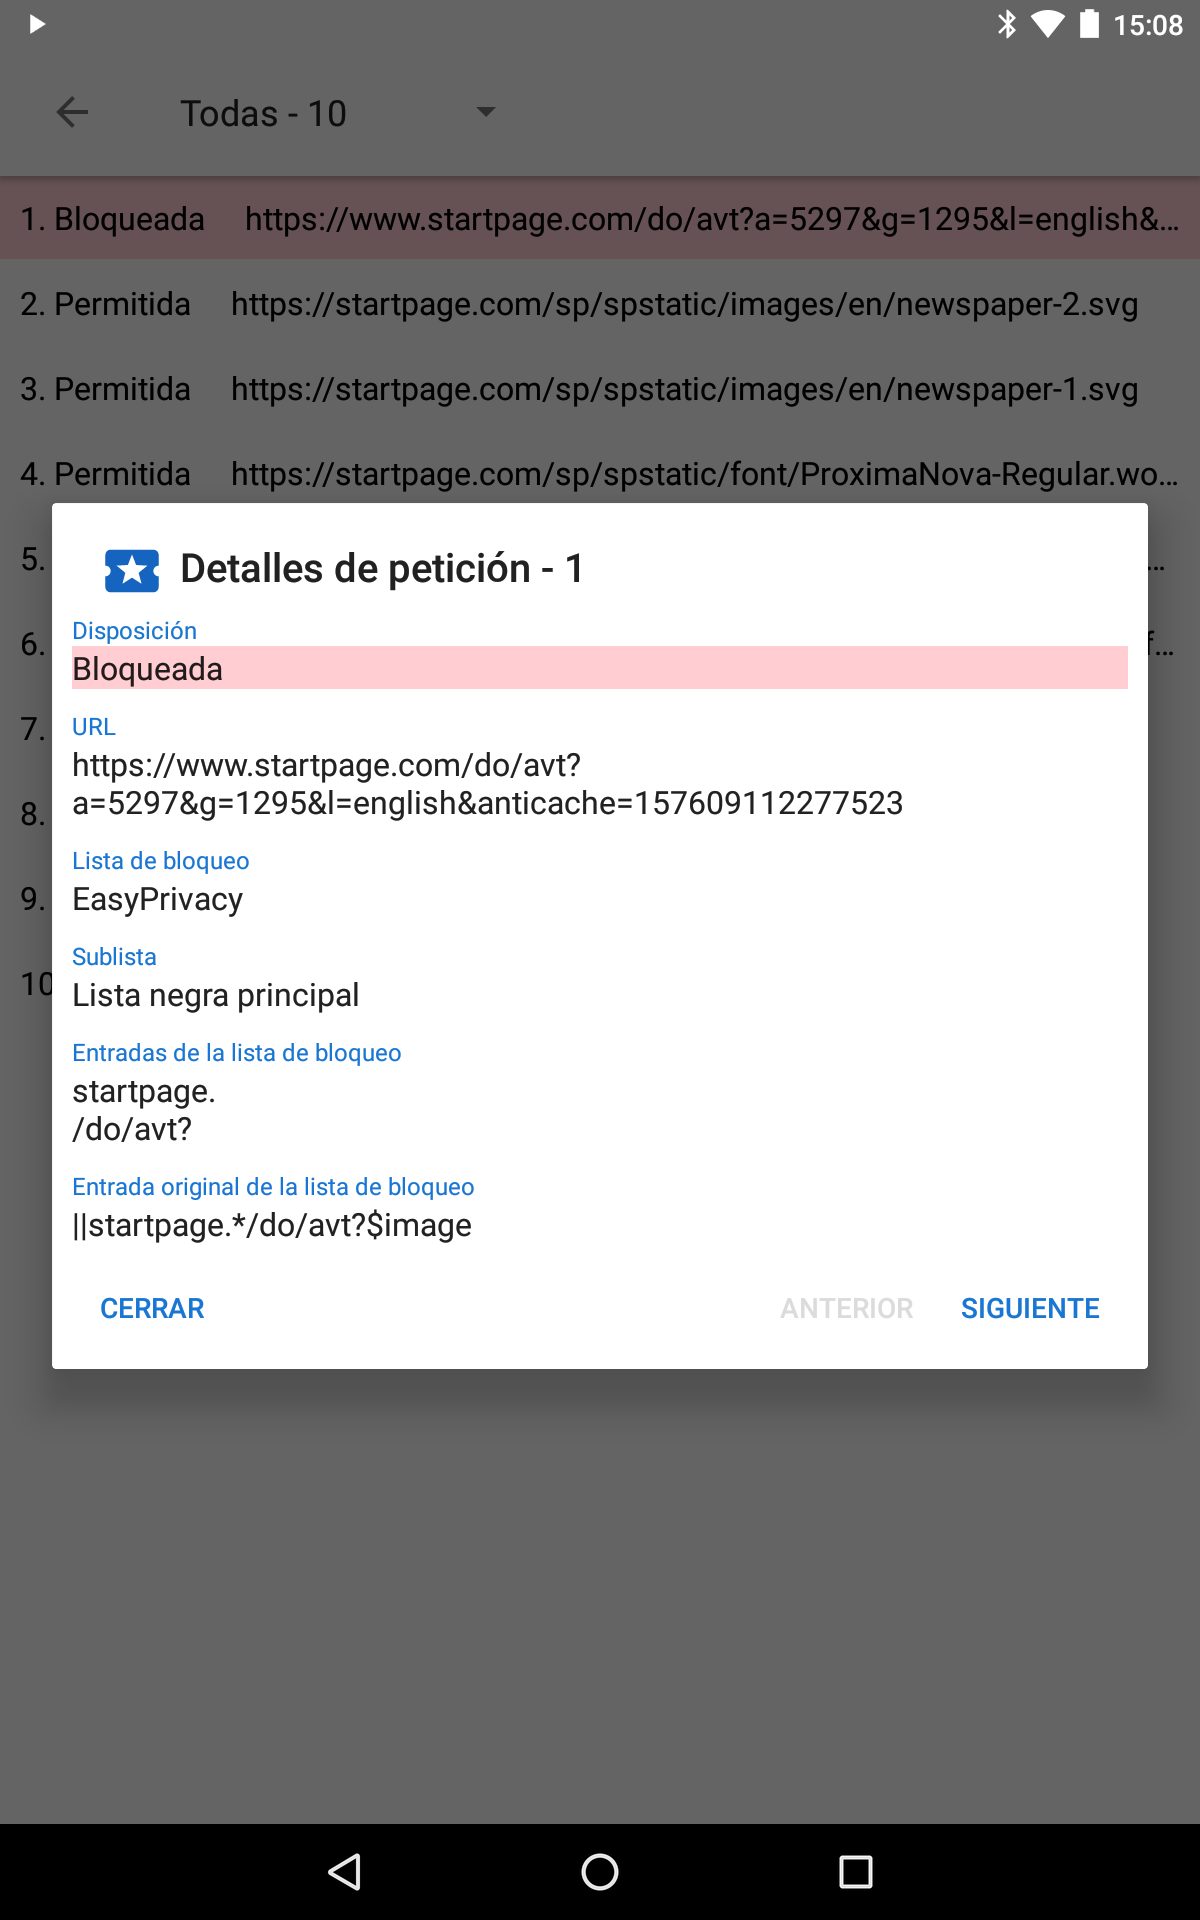Image resolution: width=1200 pixels, height=1920 pixels.
Task: Tap the blue star dialog icon
Action: pyautogui.click(x=131, y=570)
